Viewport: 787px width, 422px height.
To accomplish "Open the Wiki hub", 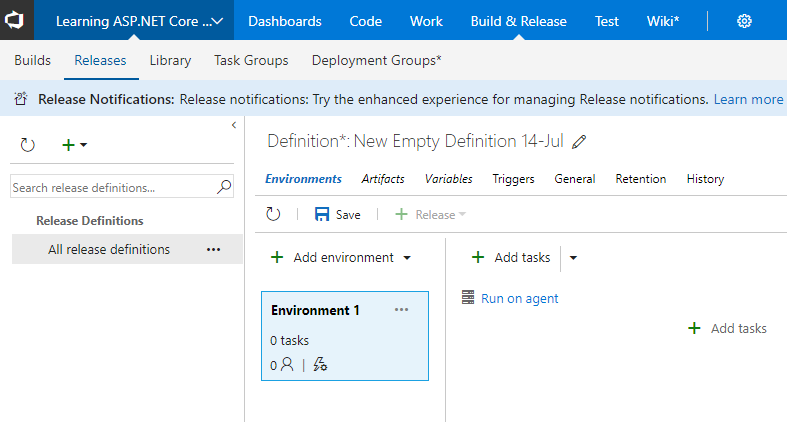I will 663,21.
